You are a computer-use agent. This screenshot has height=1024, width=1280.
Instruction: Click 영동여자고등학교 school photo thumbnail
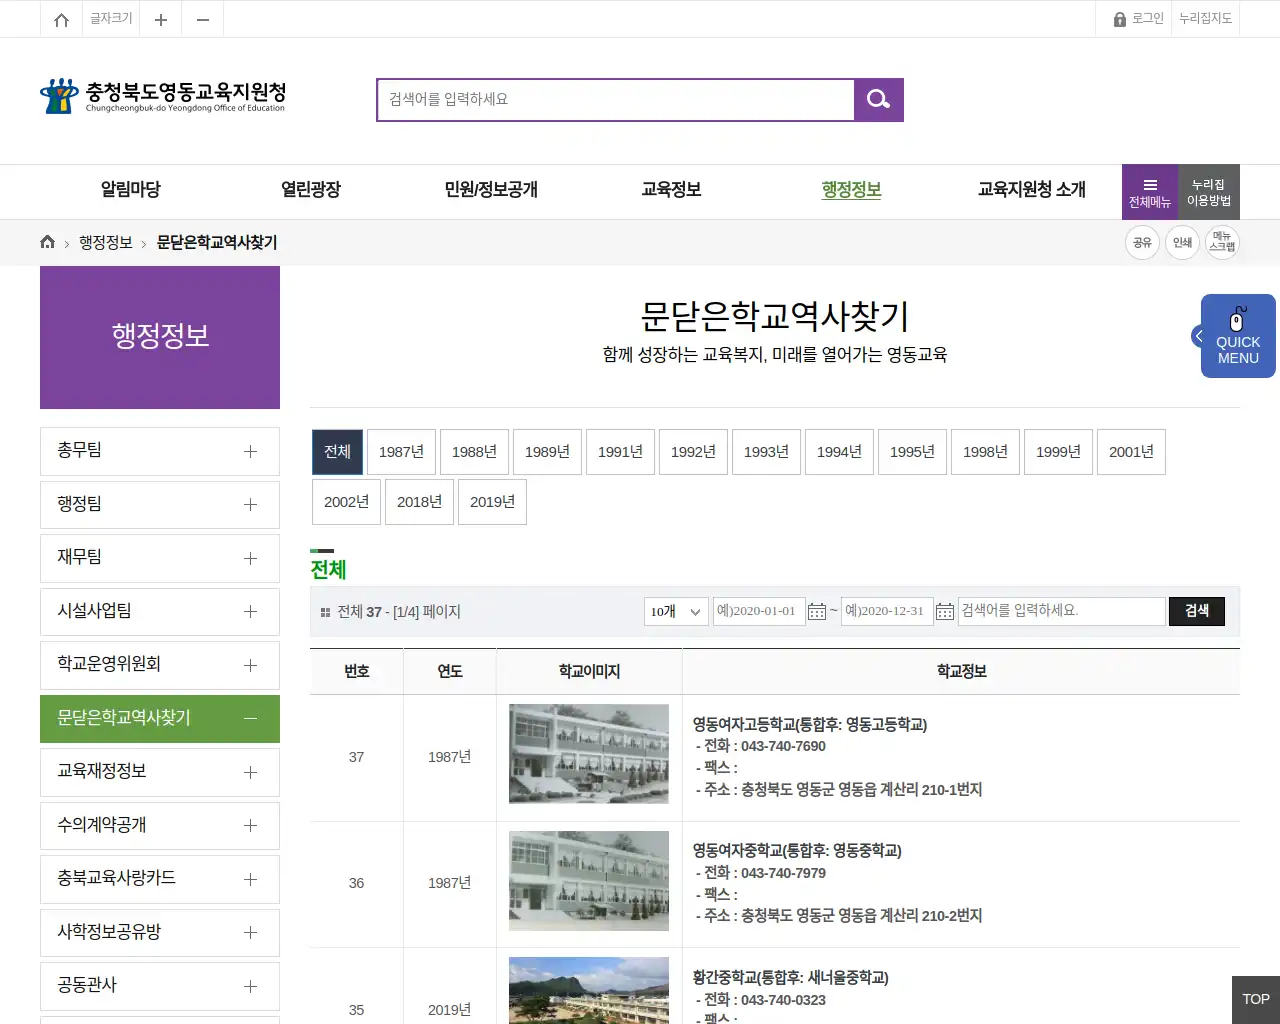tap(589, 754)
